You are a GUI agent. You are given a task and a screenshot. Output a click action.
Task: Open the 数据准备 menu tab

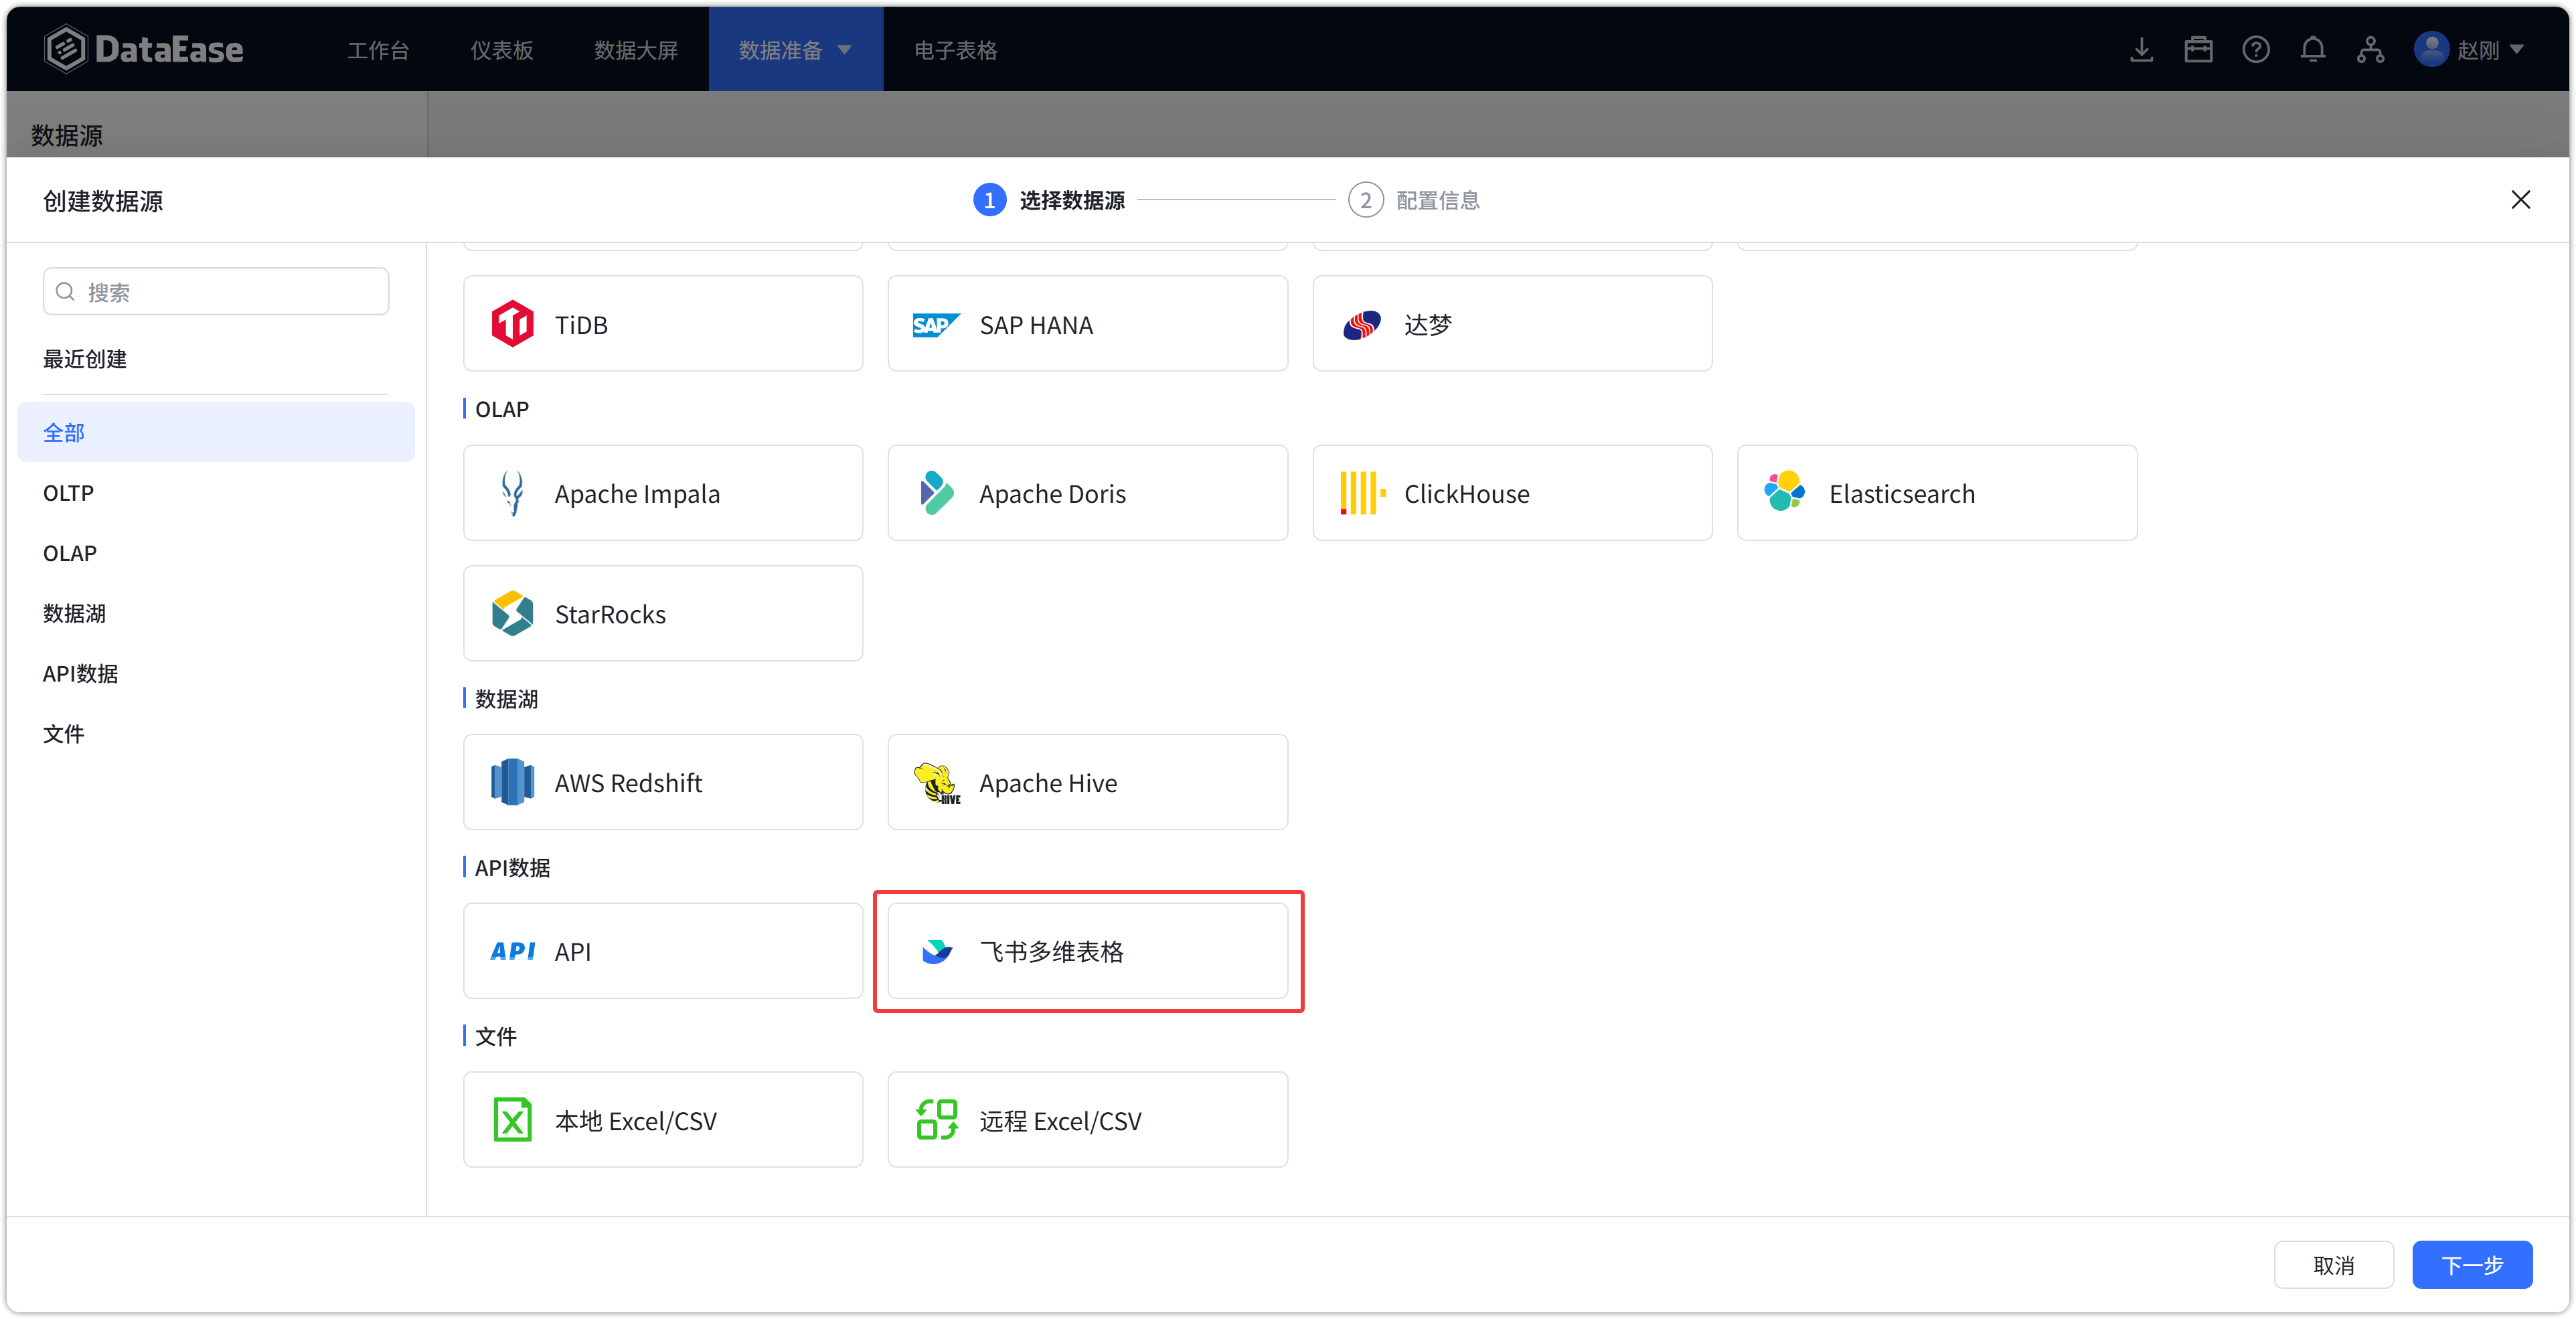point(795,49)
